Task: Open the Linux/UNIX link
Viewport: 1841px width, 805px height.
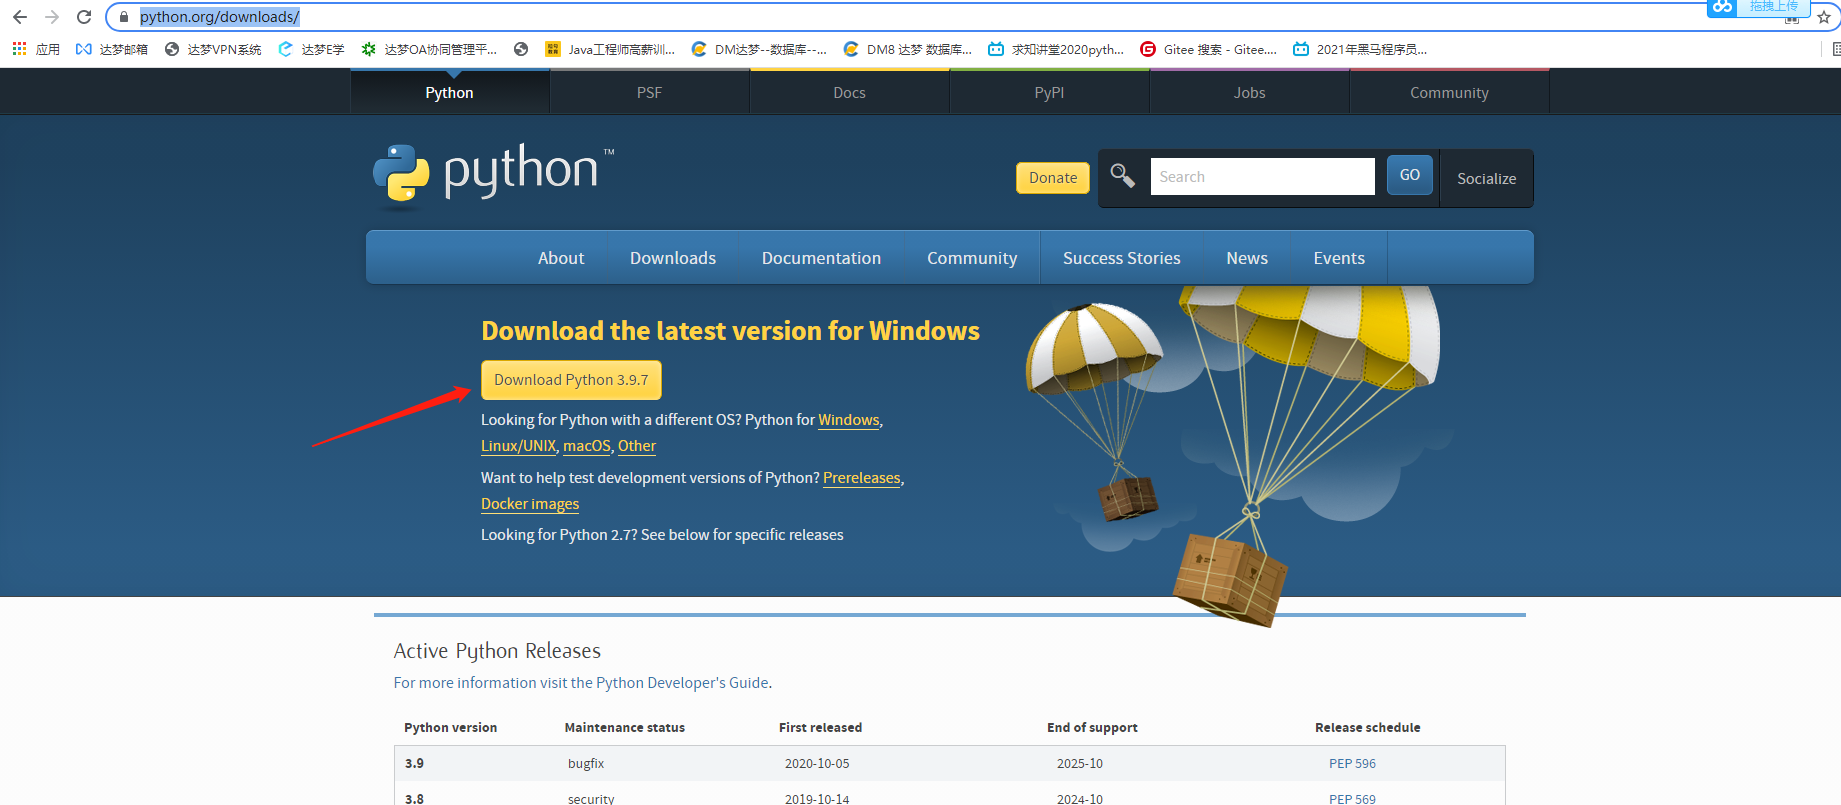Action: [518, 446]
